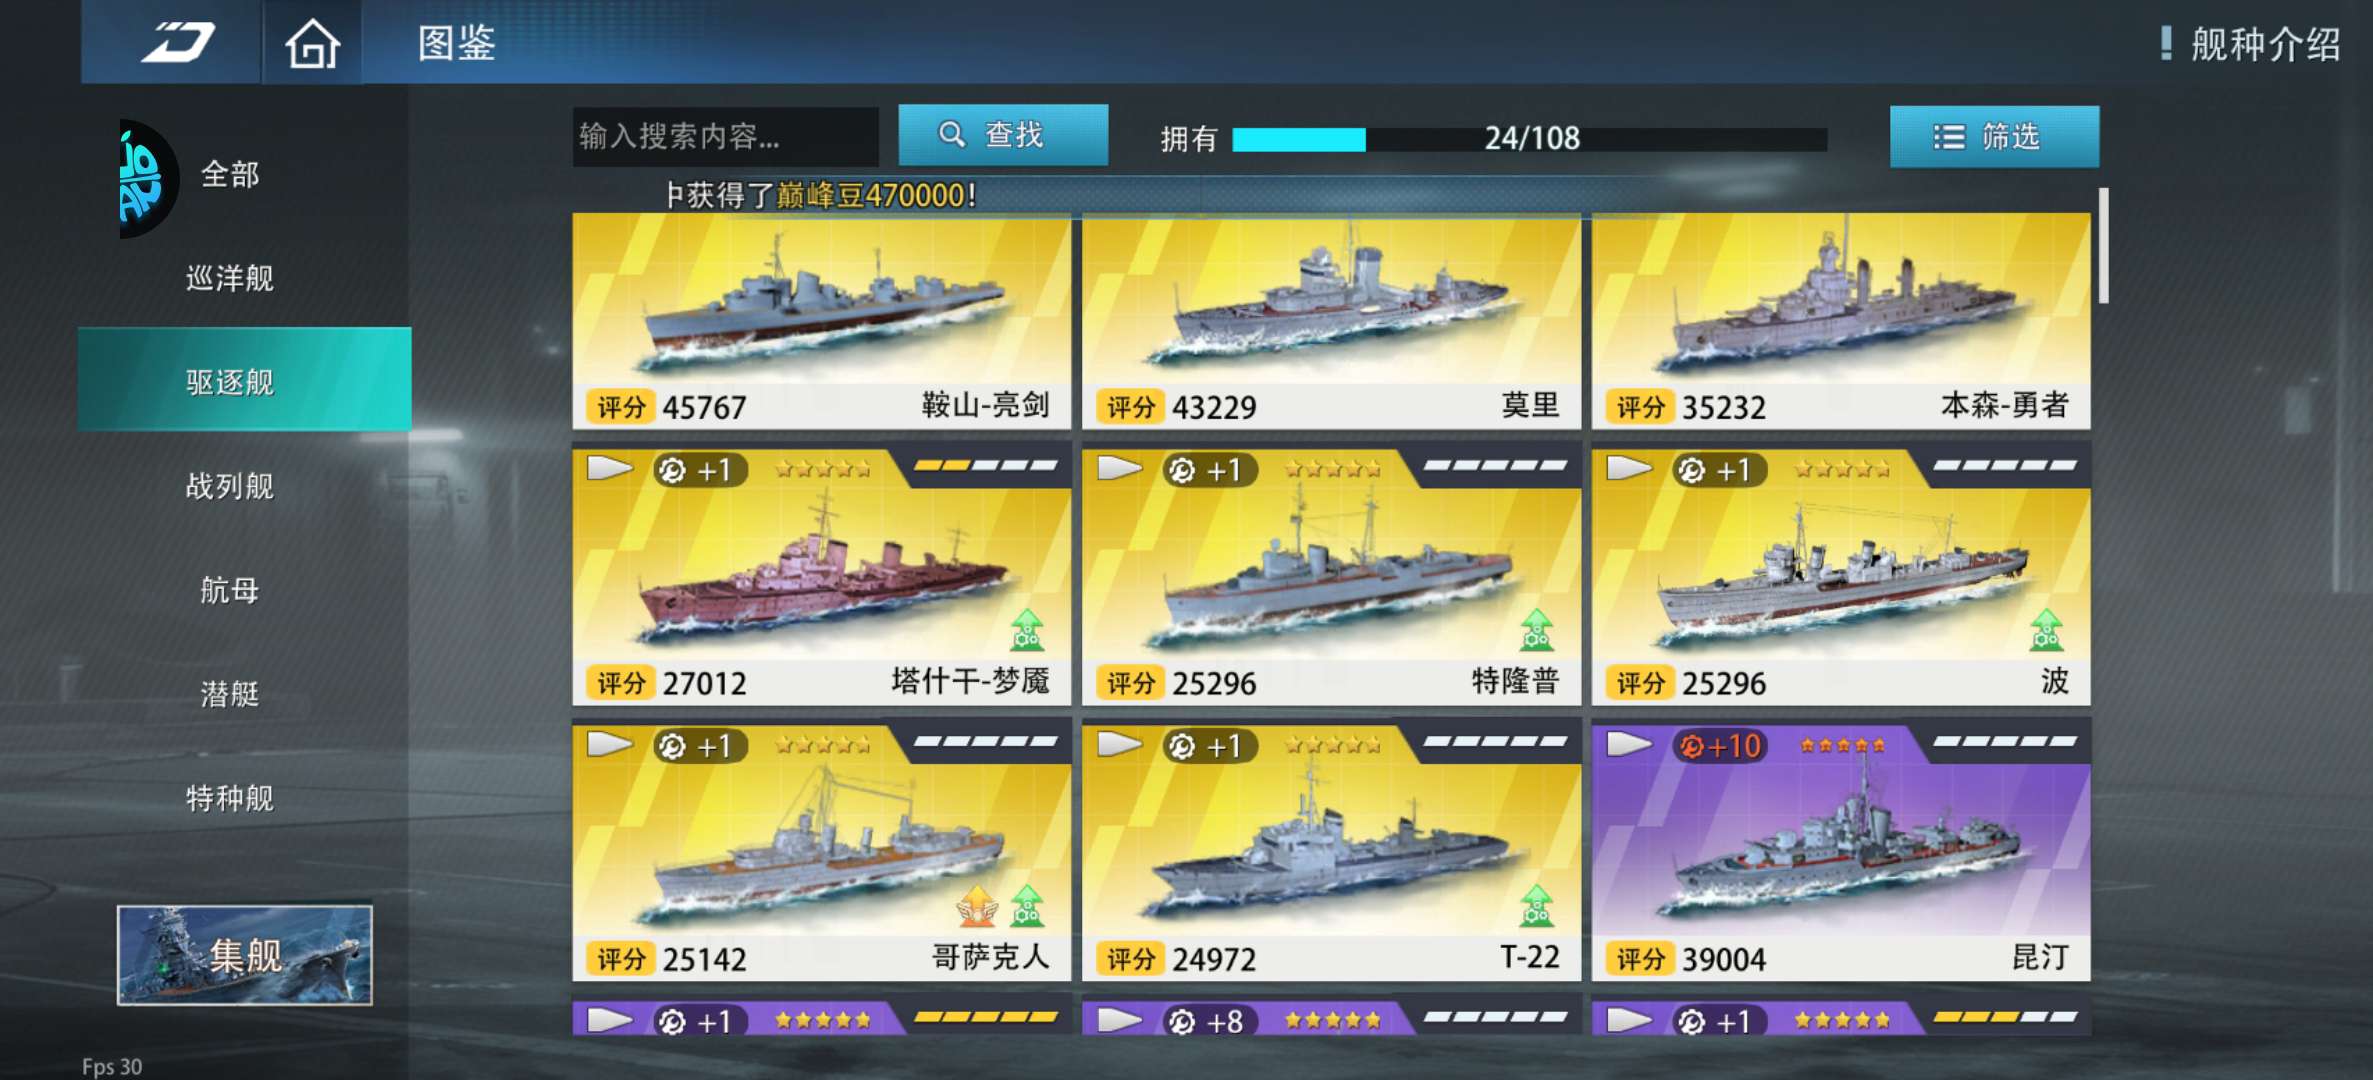Click the 拥有 24/108 progress bar
The image size is (2373, 1080).
[x=1529, y=138]
